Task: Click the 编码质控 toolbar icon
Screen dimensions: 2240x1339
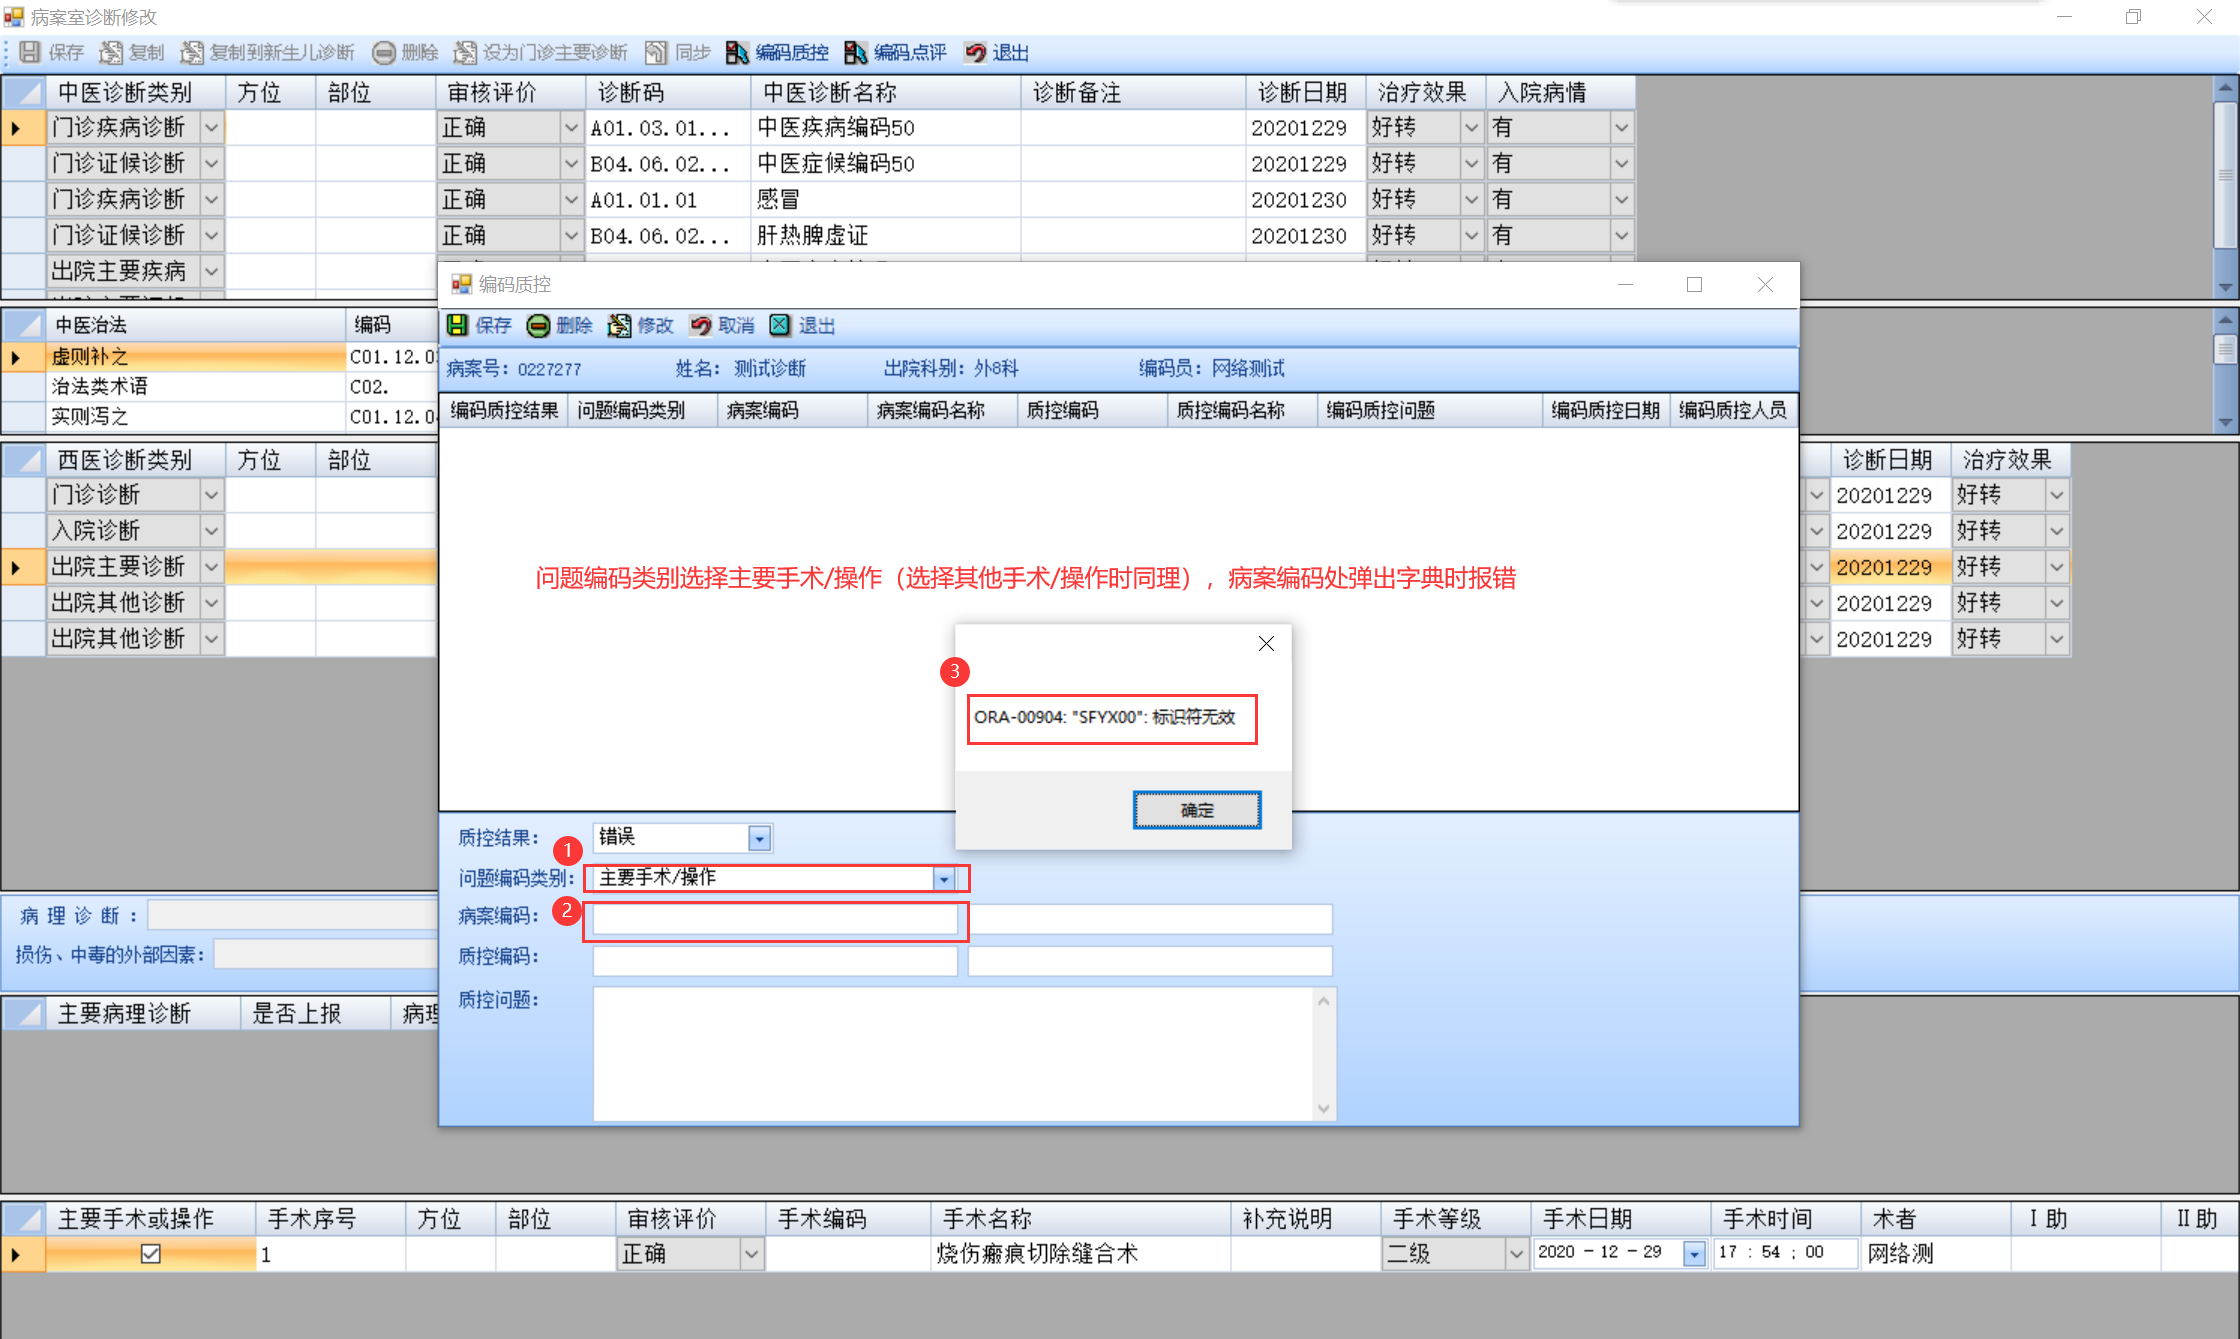Action: (738, 53)
